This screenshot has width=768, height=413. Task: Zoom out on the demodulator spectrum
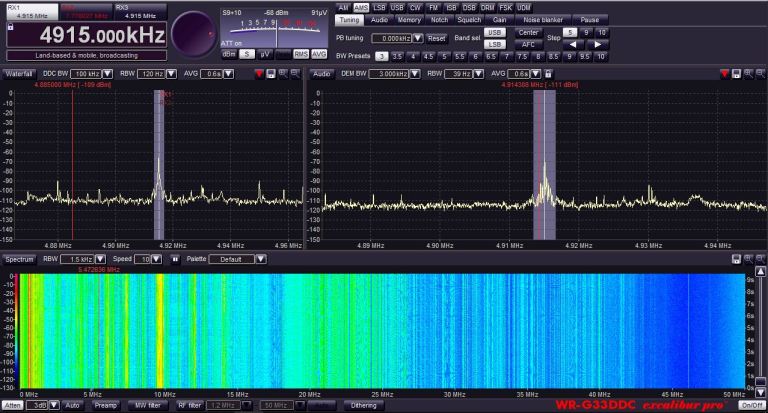(760, 74)
